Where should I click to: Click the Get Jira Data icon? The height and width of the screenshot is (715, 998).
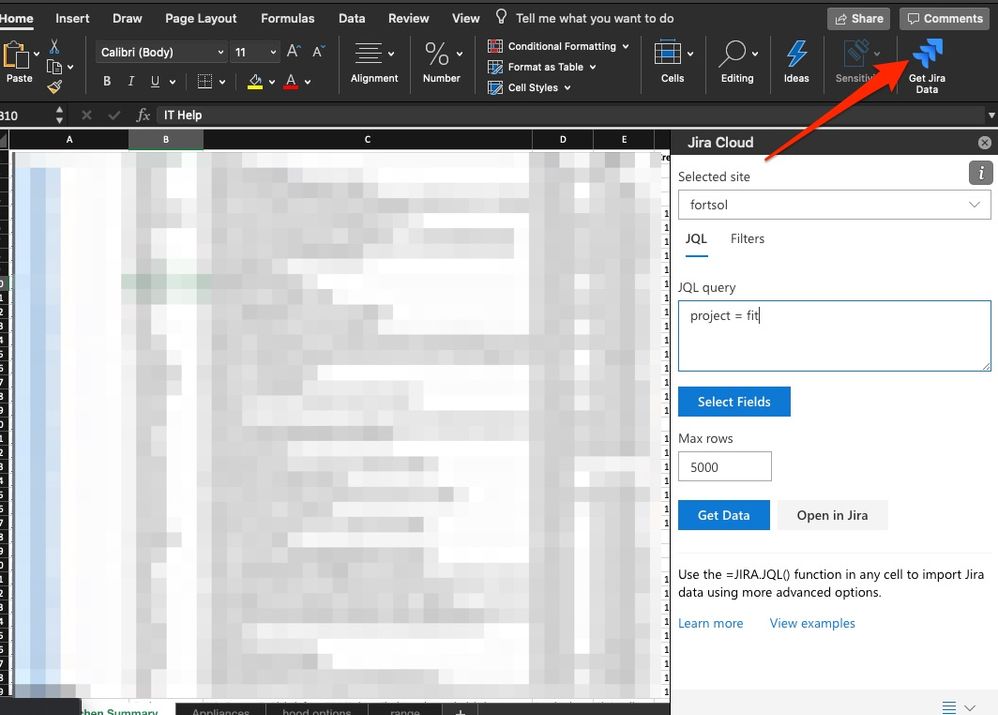tap(927, 53)
